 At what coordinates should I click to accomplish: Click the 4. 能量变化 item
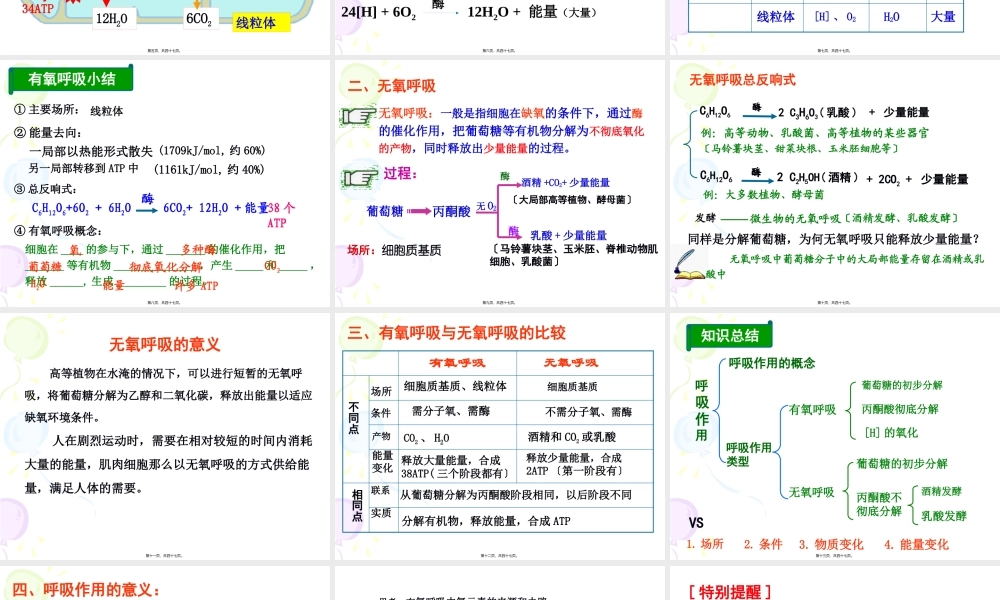(x=916, y=544)
